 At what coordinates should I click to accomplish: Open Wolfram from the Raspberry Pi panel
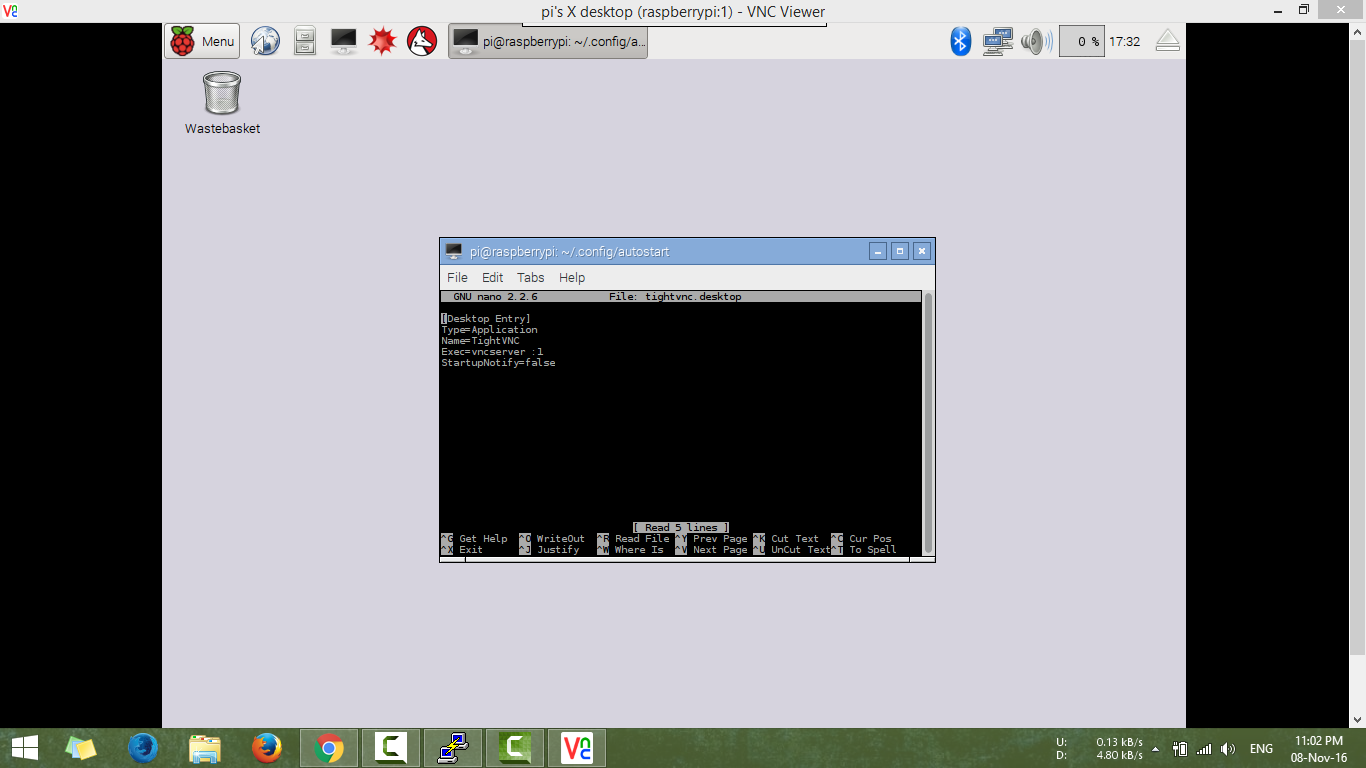422,41
